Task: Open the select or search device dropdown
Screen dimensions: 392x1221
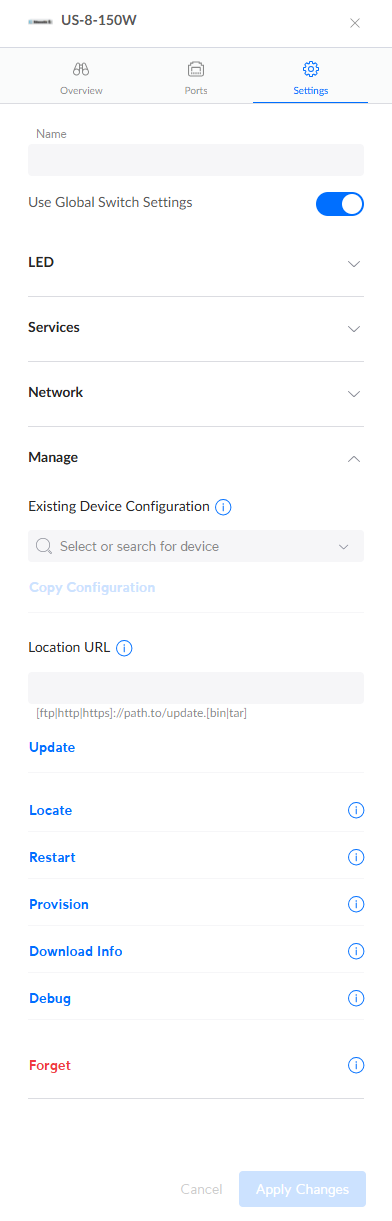Action: tap(196, 547)
